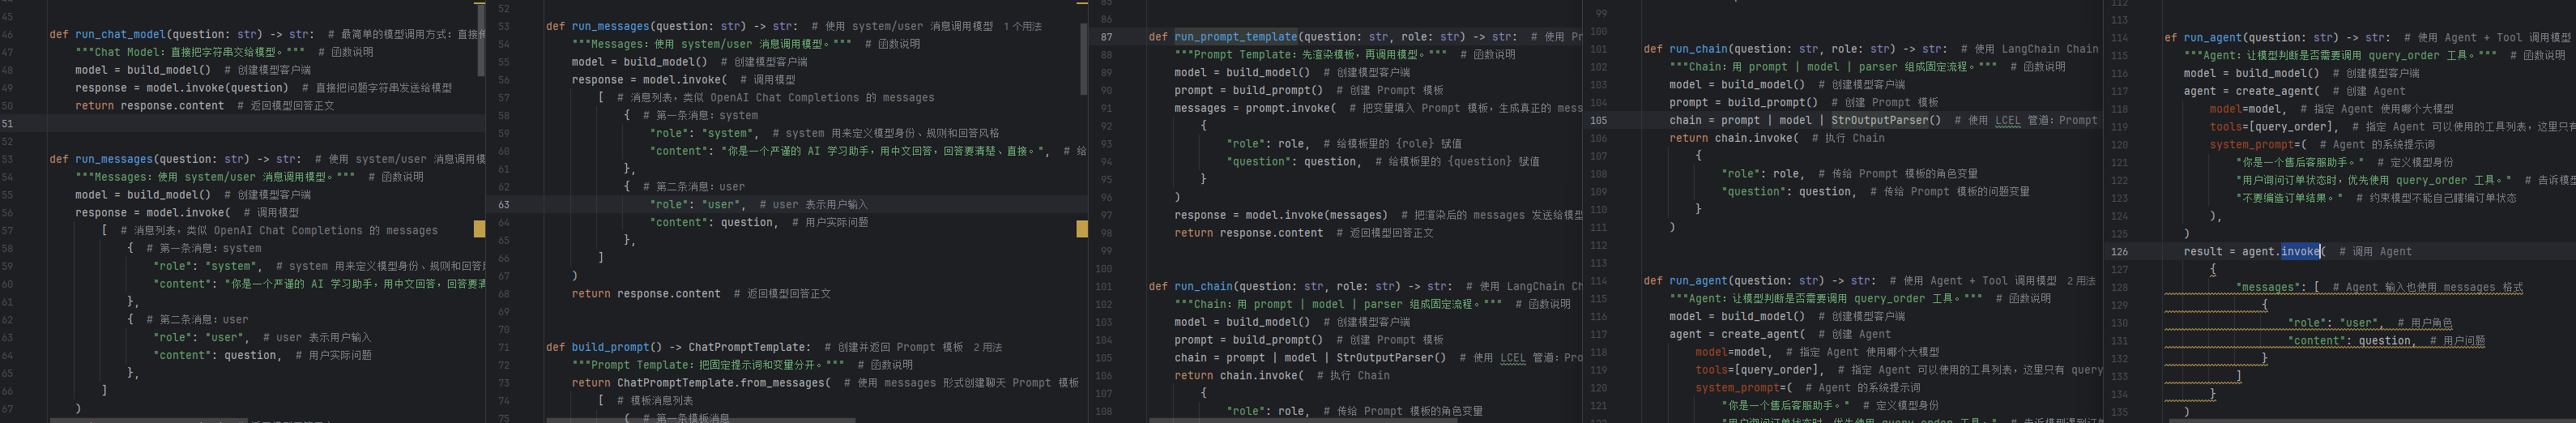Viewport: 2576px width, 423px height.
Task: Click the 'Chat Model' docstring line
Action: tap(190, 52)
